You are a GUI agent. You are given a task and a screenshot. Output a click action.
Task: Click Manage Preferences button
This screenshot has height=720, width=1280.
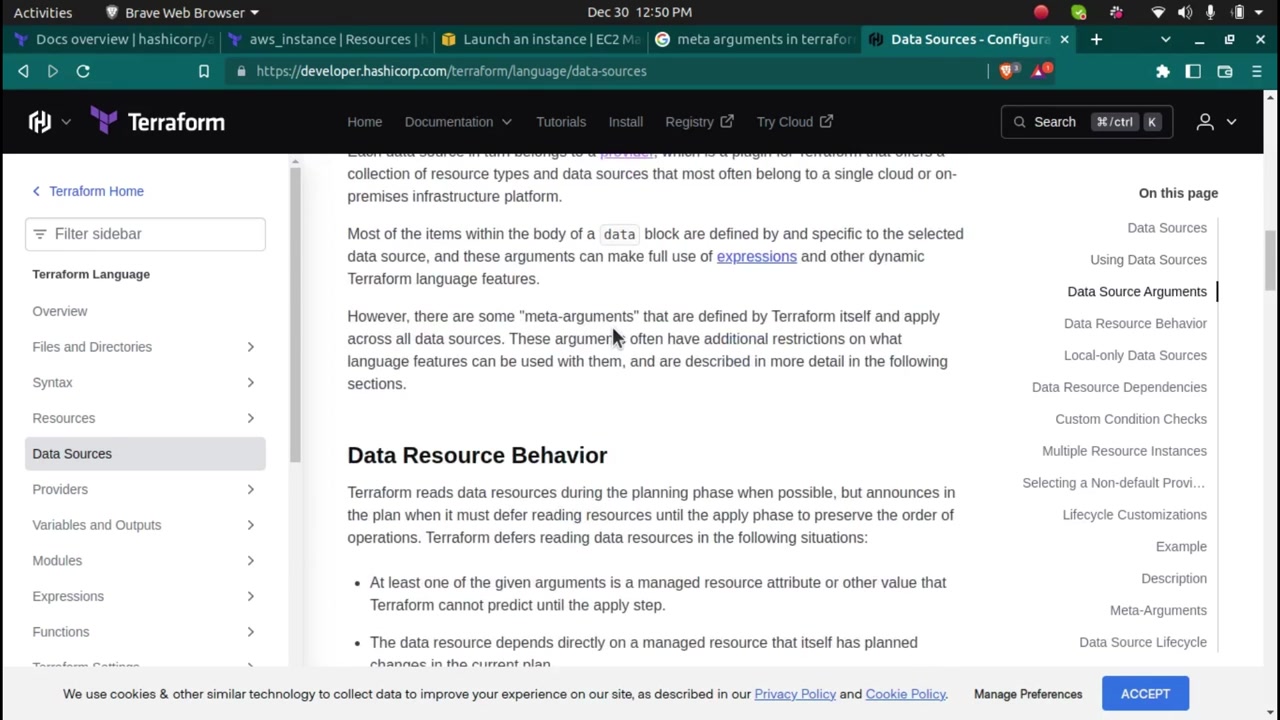[x=1028, y=694]
